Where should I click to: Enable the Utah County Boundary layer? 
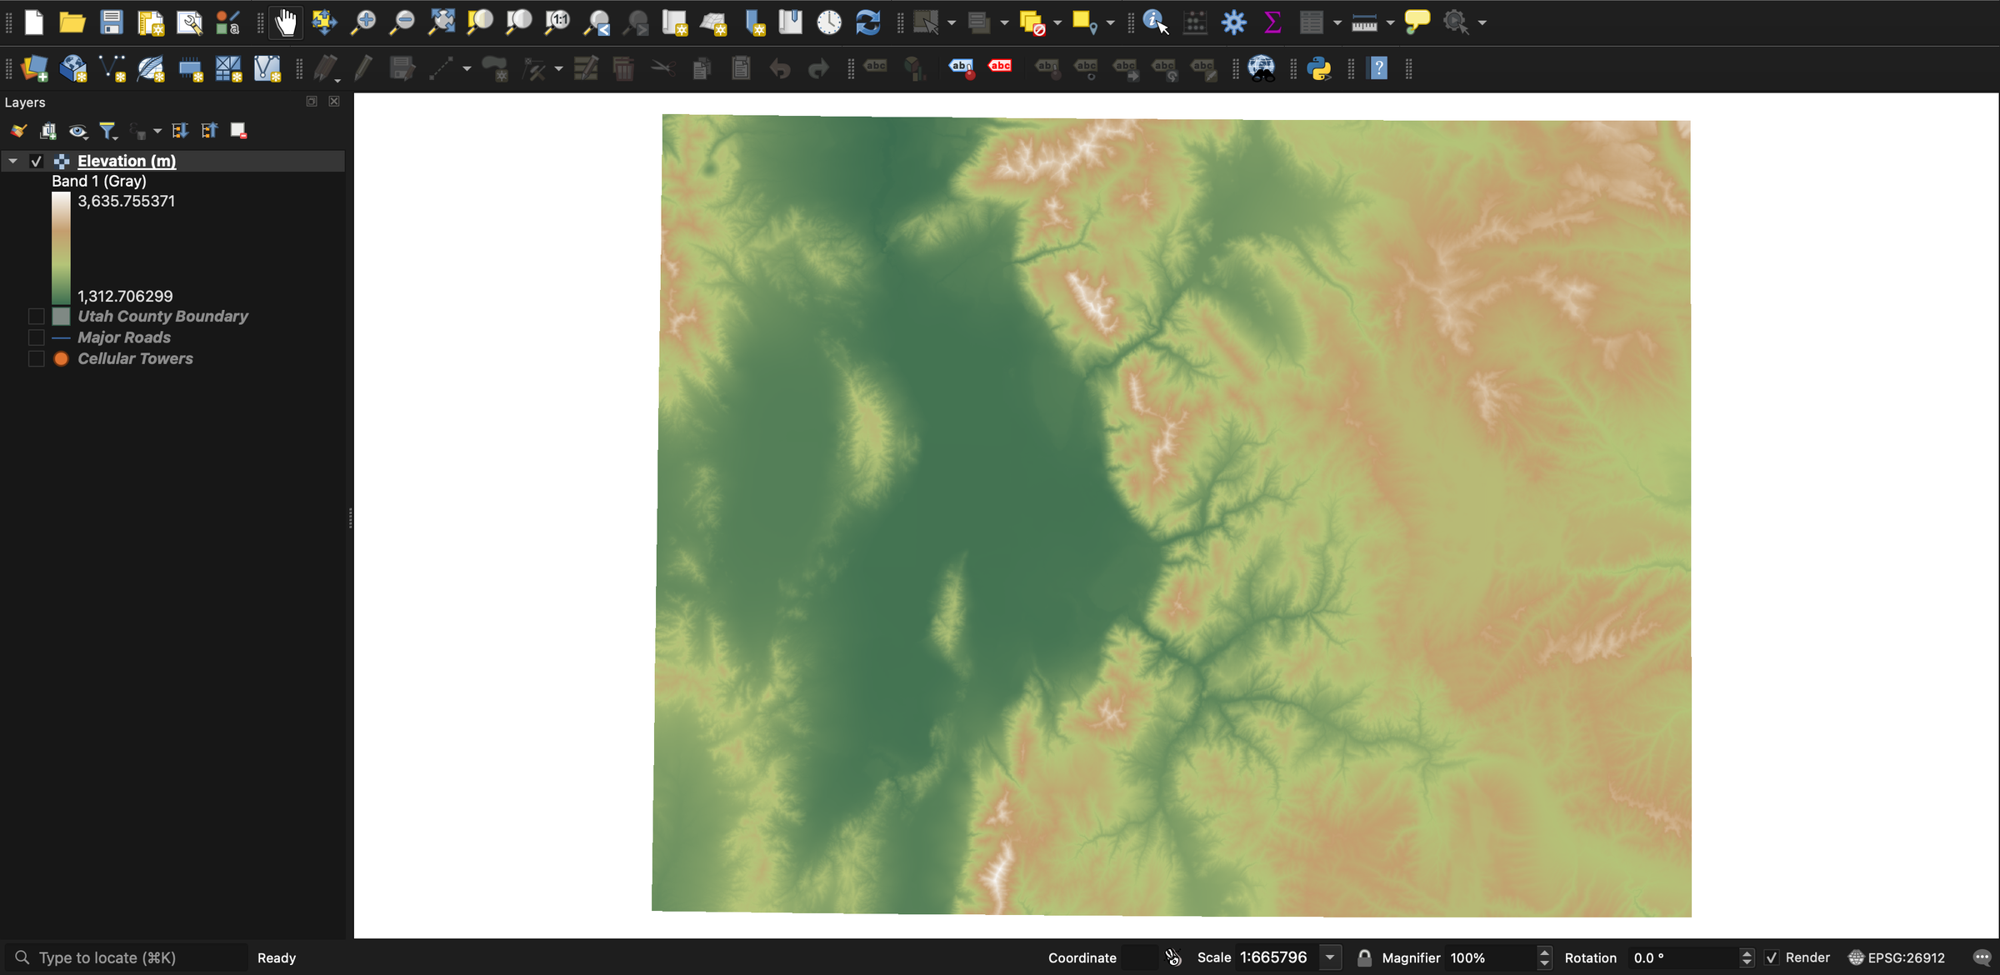click(37, 316)
